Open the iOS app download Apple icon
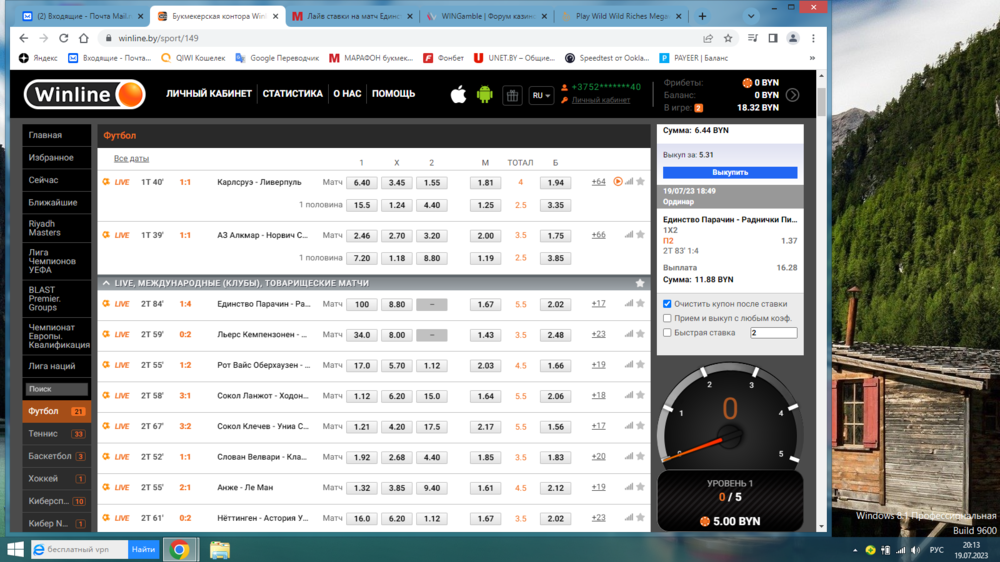 pyautogui.click(x=458, y=95)
